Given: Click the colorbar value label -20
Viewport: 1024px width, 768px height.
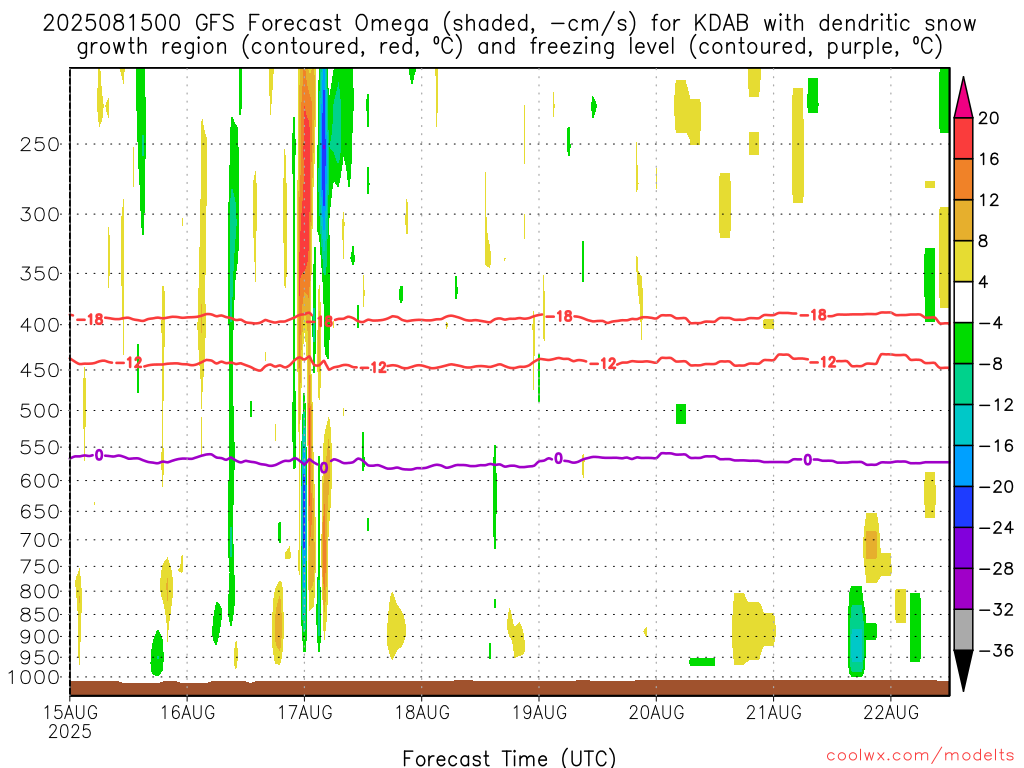Looking at the screenshot, I should pyautogui.click(x=996, y=487).
